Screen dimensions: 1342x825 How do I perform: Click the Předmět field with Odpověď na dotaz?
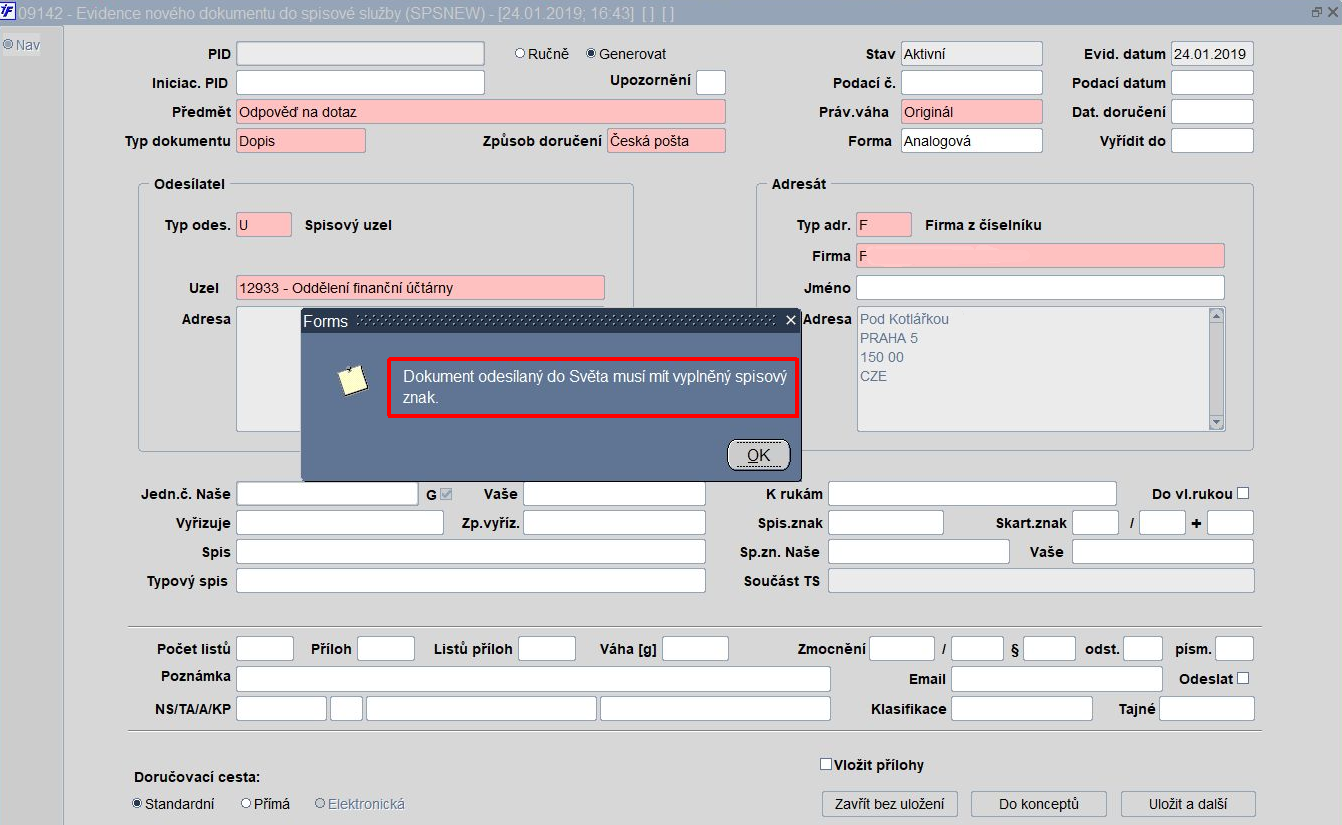tap(481, 112)
